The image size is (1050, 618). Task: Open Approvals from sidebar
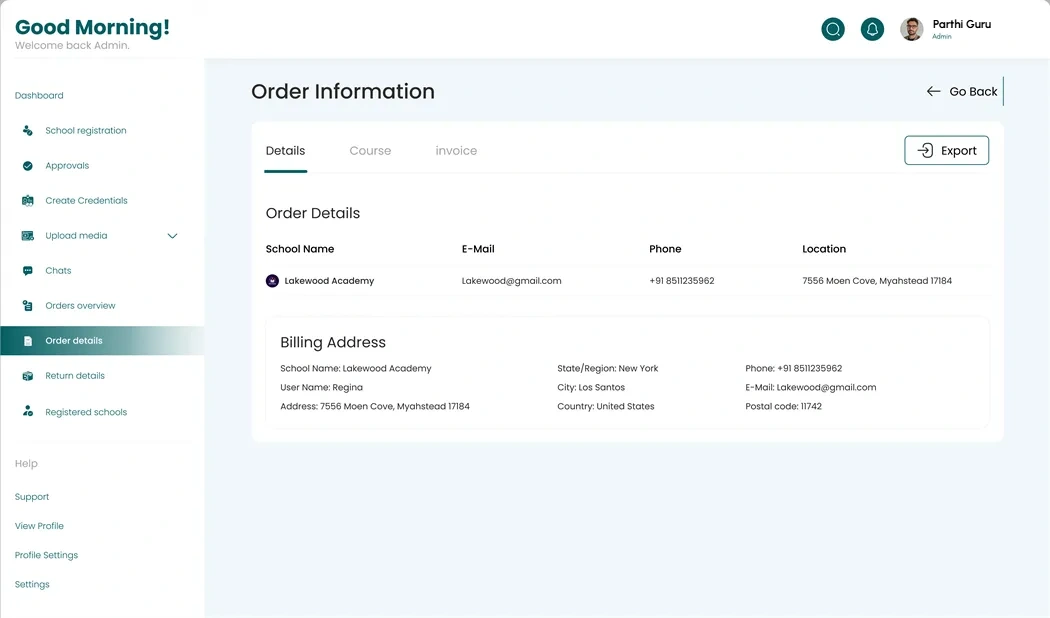click(67, 165)
